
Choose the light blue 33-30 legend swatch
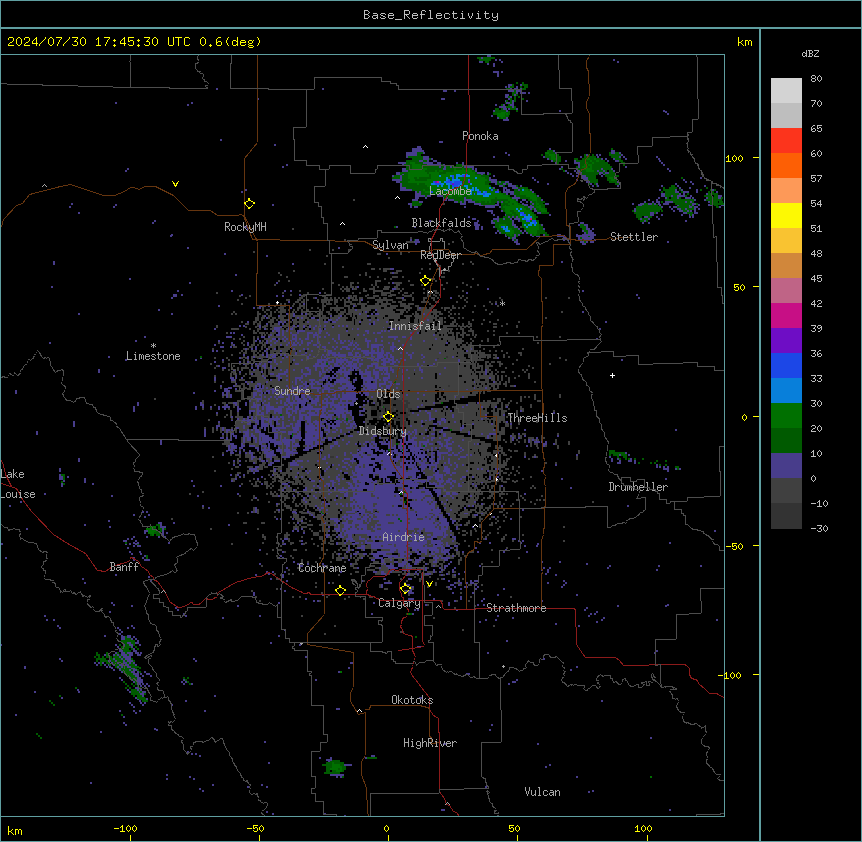tap(786, 390)
